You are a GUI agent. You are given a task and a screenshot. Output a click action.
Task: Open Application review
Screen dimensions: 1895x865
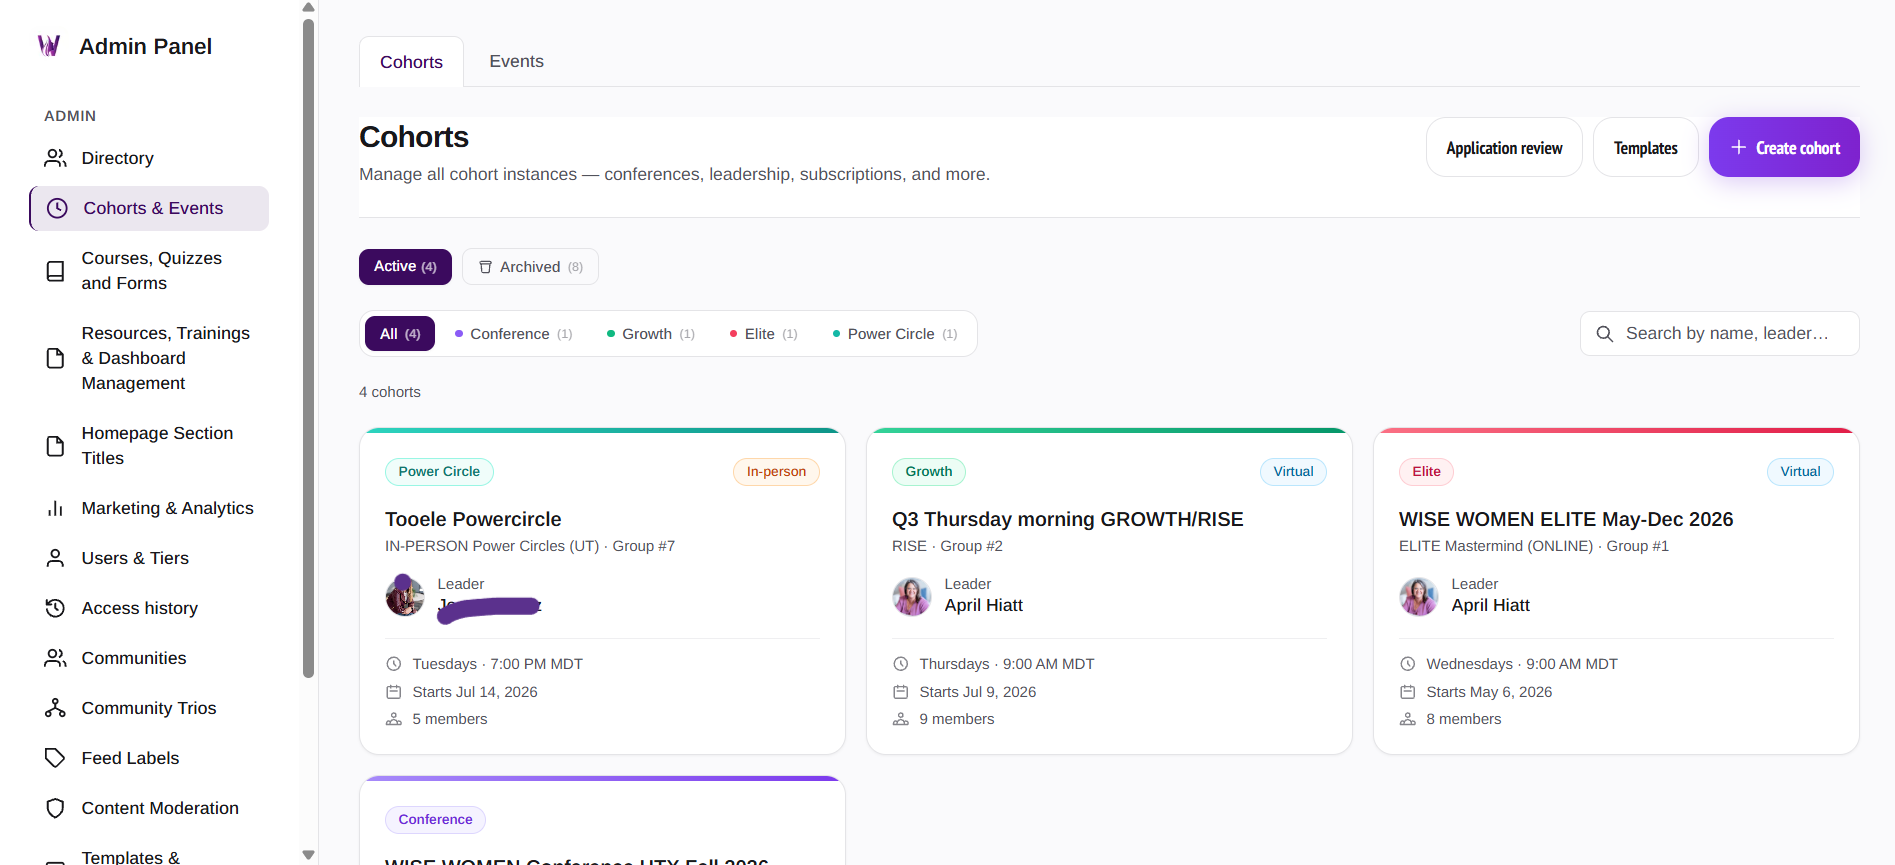click(x=1504, y=148)
